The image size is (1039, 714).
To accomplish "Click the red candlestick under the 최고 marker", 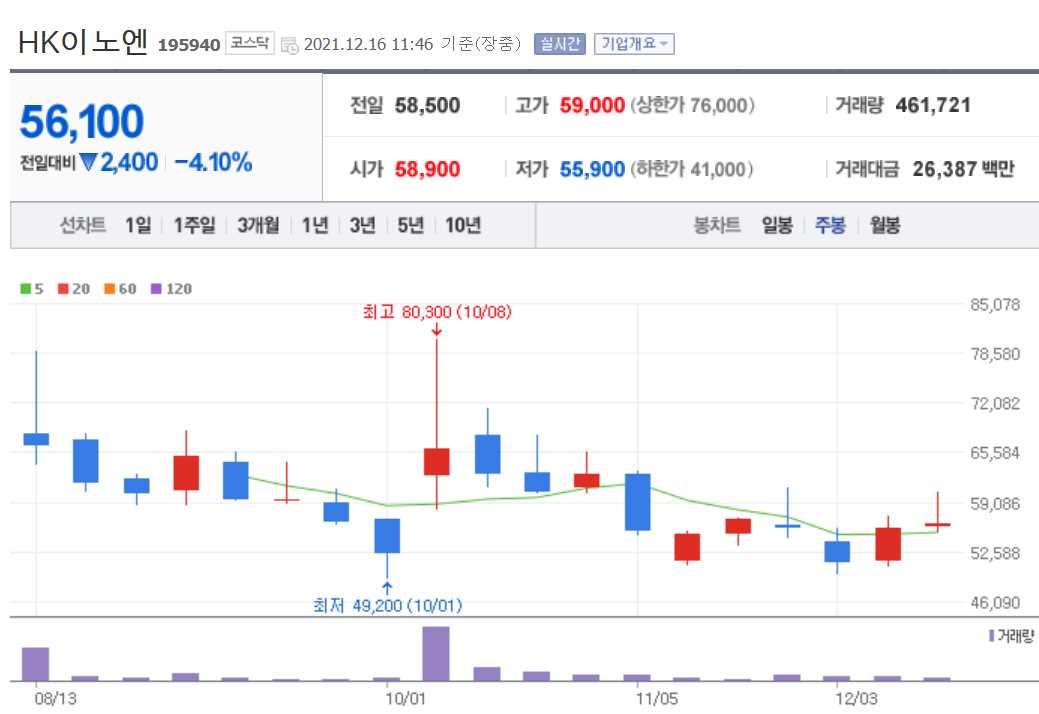I will 436,462.
